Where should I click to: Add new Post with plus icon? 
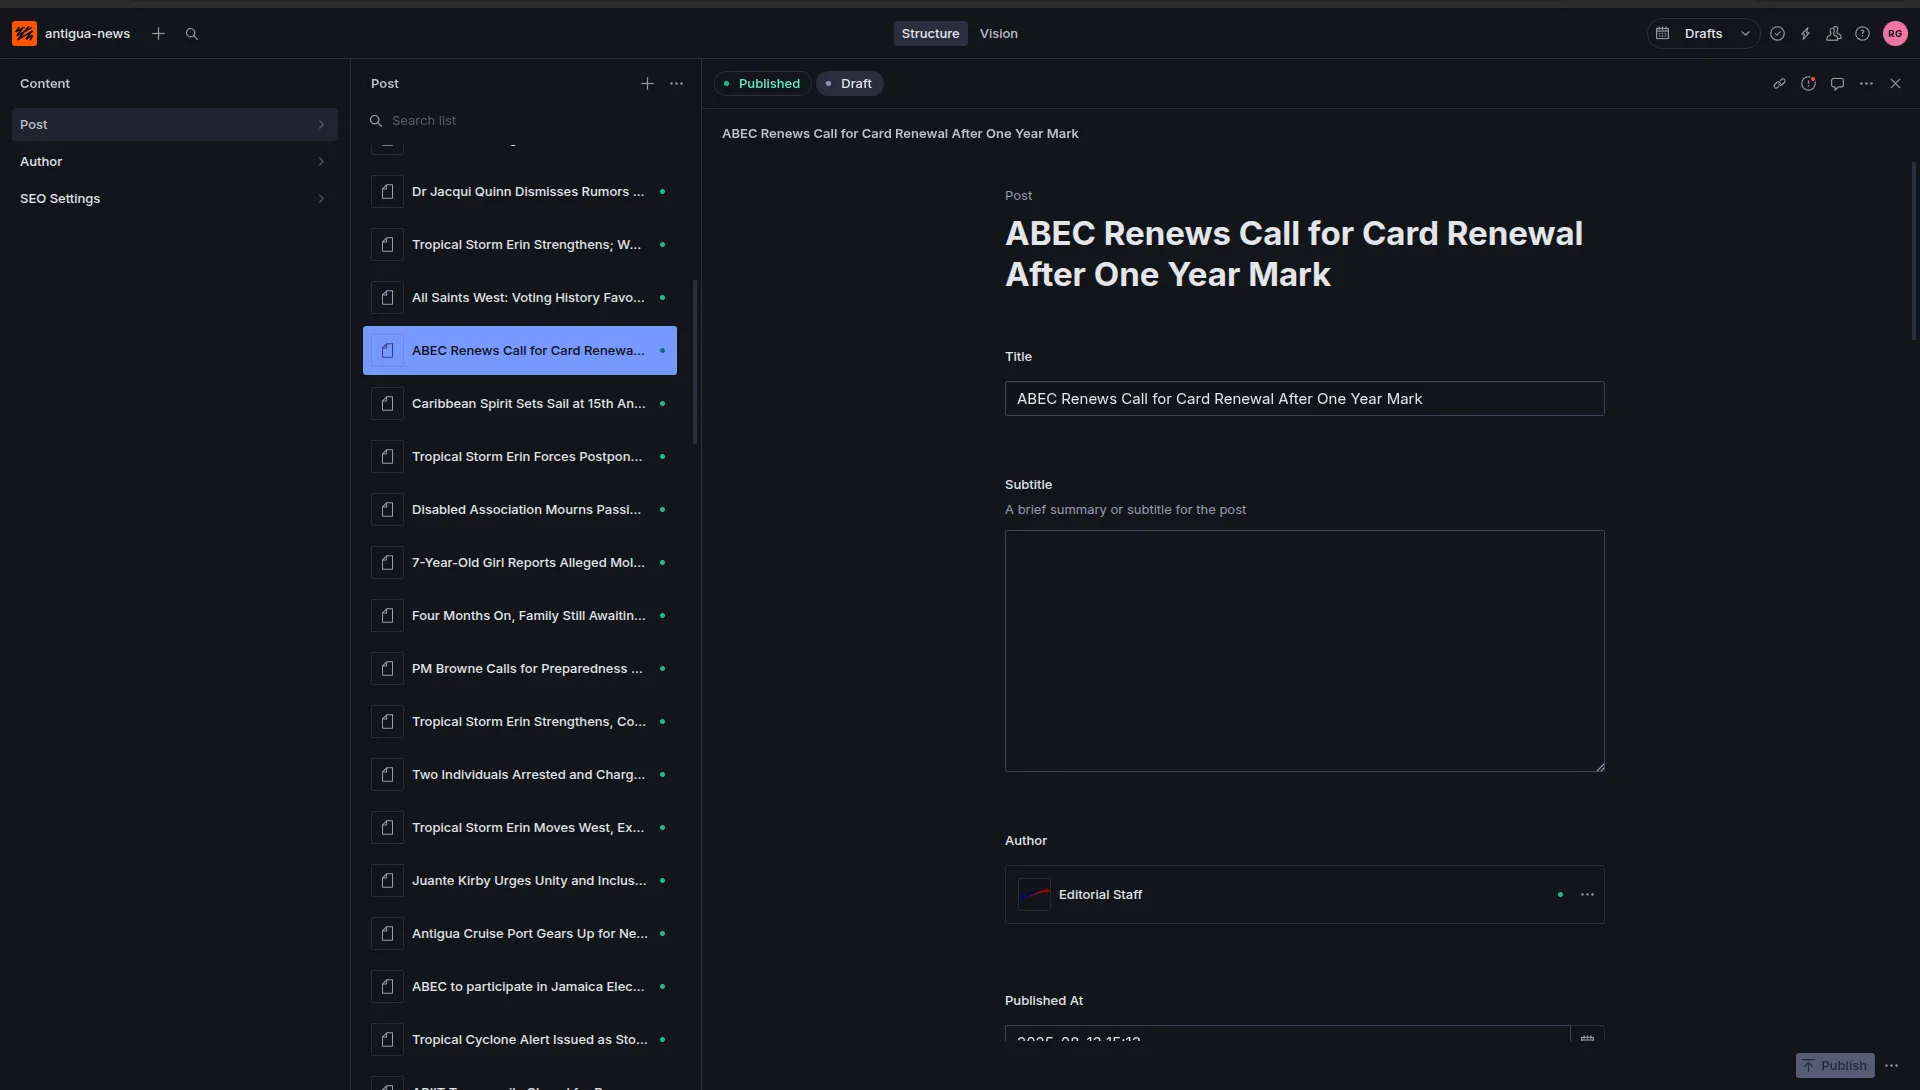[x=647, y=84]
